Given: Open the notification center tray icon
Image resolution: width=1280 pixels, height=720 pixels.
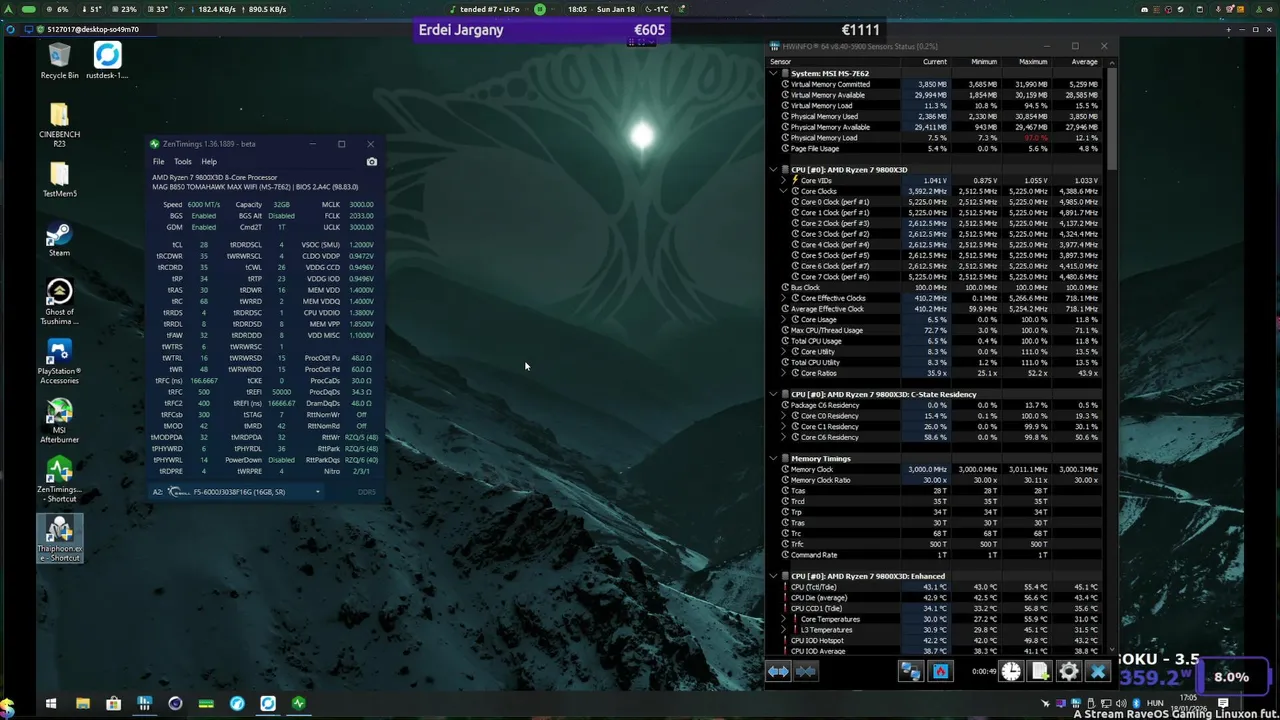Looking at the screenshot, I should [x=1223, y=704].
